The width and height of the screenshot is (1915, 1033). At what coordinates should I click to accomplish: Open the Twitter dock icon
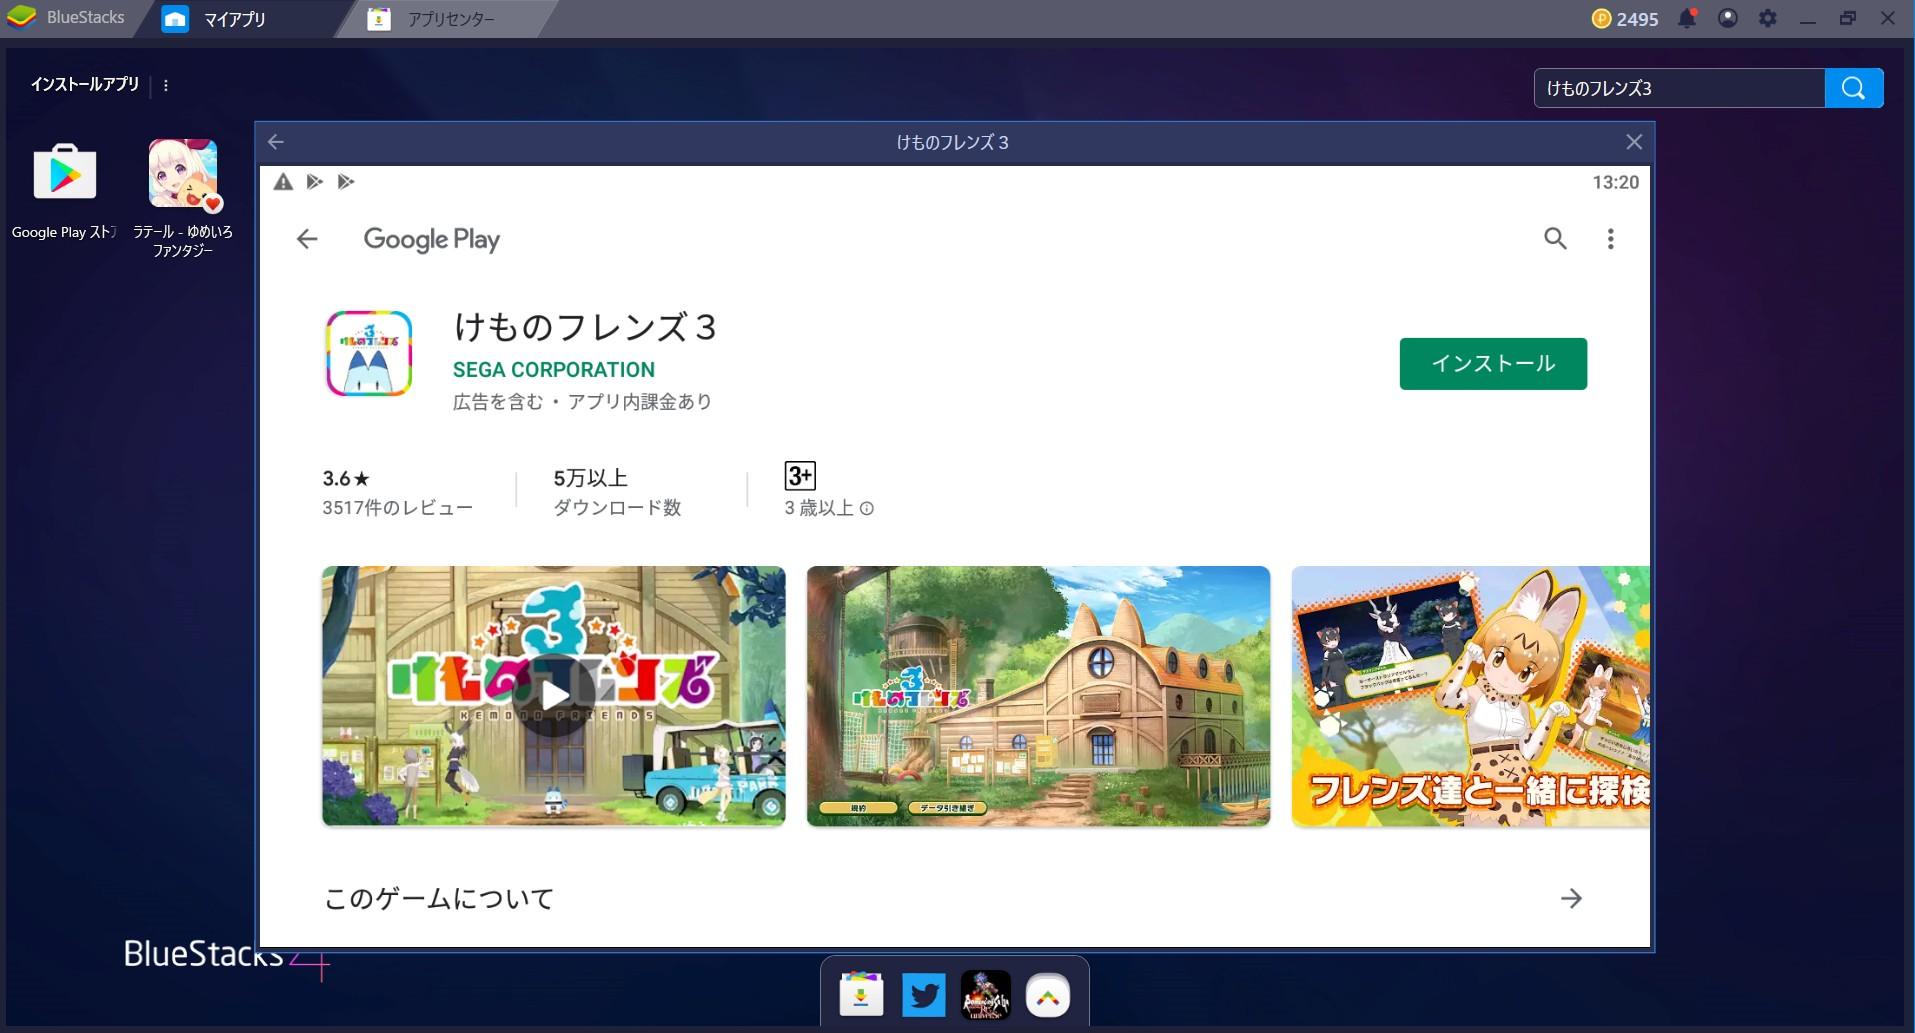(923, 996)
